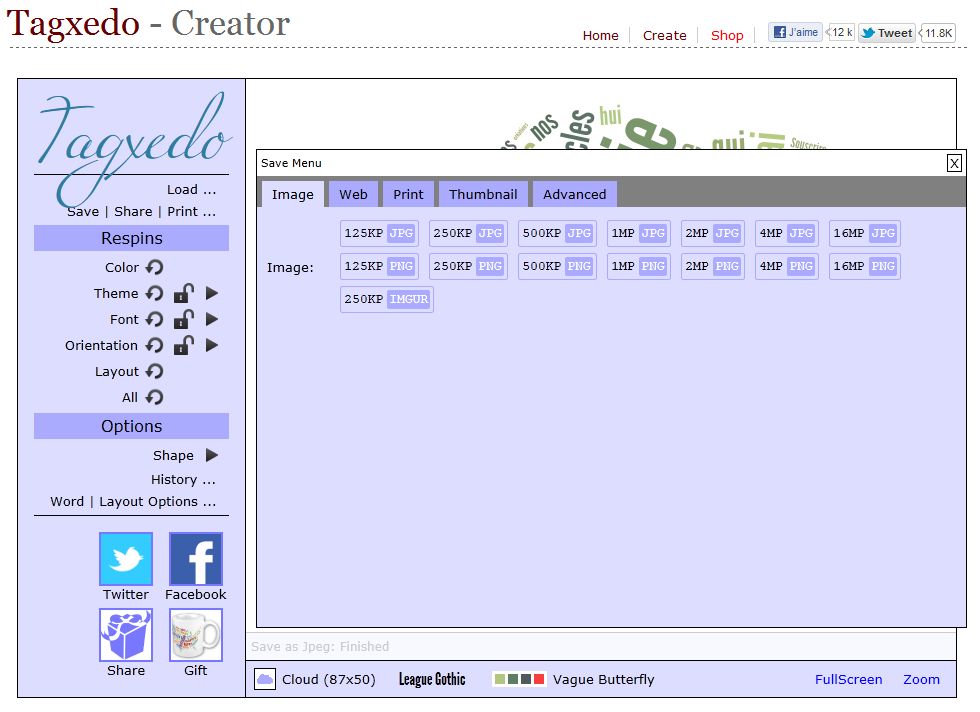
Task: Save as 2MP PNG
Action: click(x=712, y=266)
